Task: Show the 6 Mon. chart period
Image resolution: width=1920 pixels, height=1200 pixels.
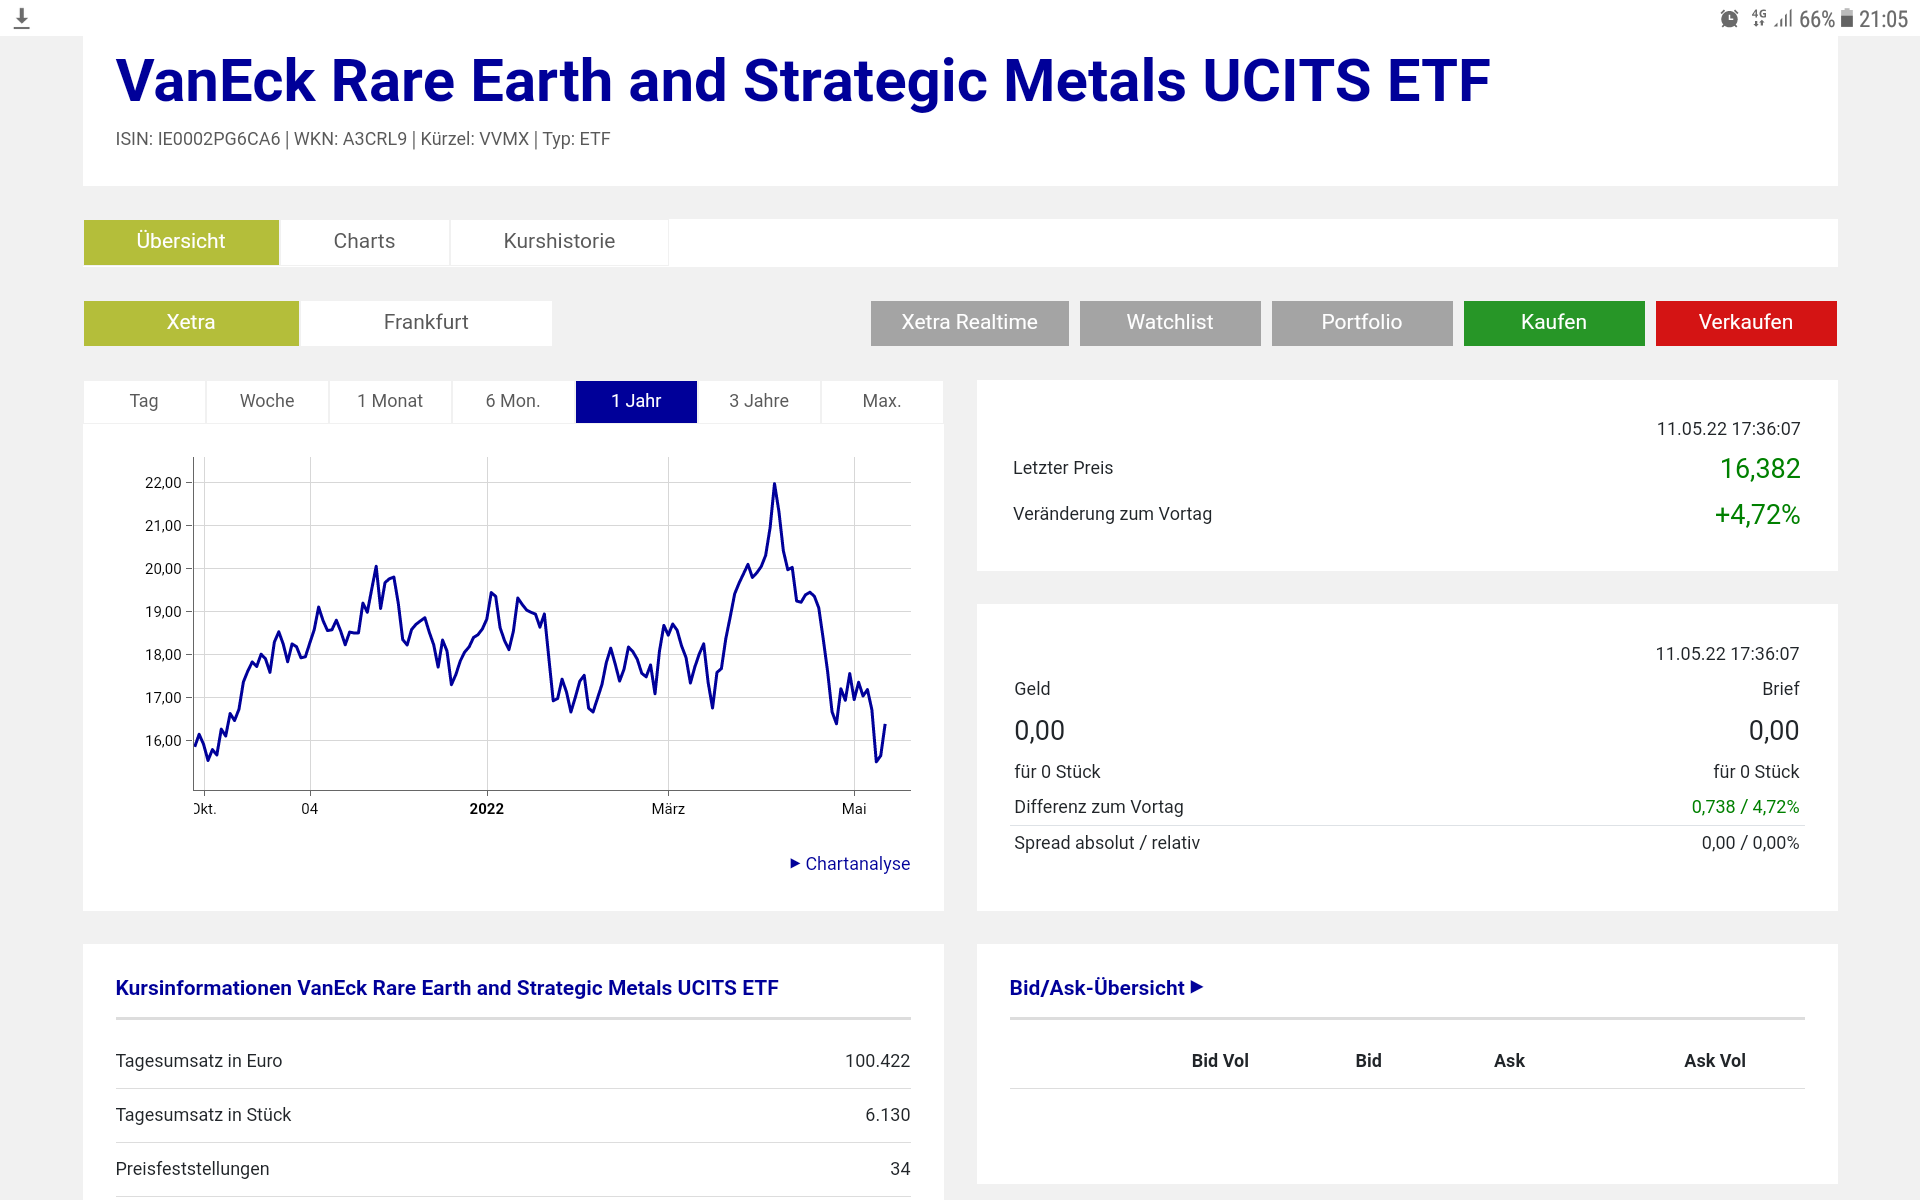Action: coord(513,402)
